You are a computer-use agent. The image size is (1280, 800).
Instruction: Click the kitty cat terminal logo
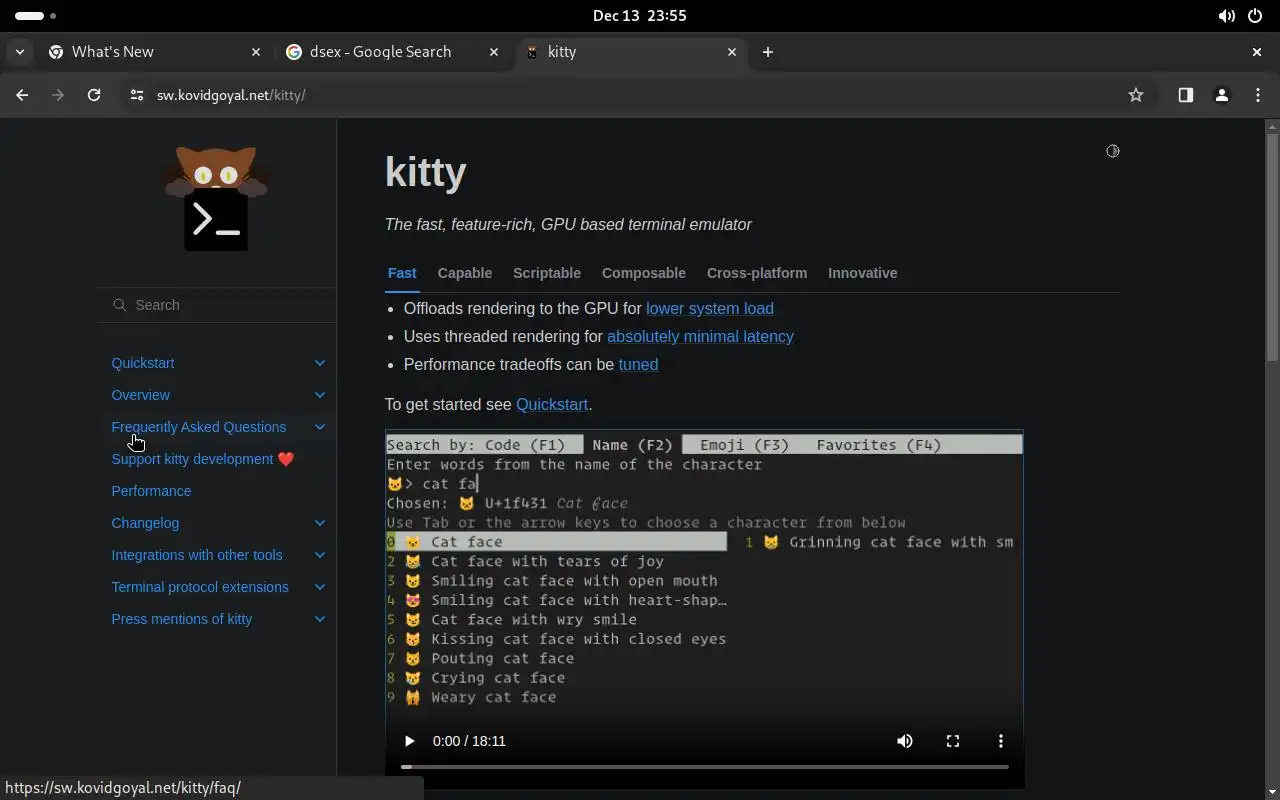click(216, 198)
